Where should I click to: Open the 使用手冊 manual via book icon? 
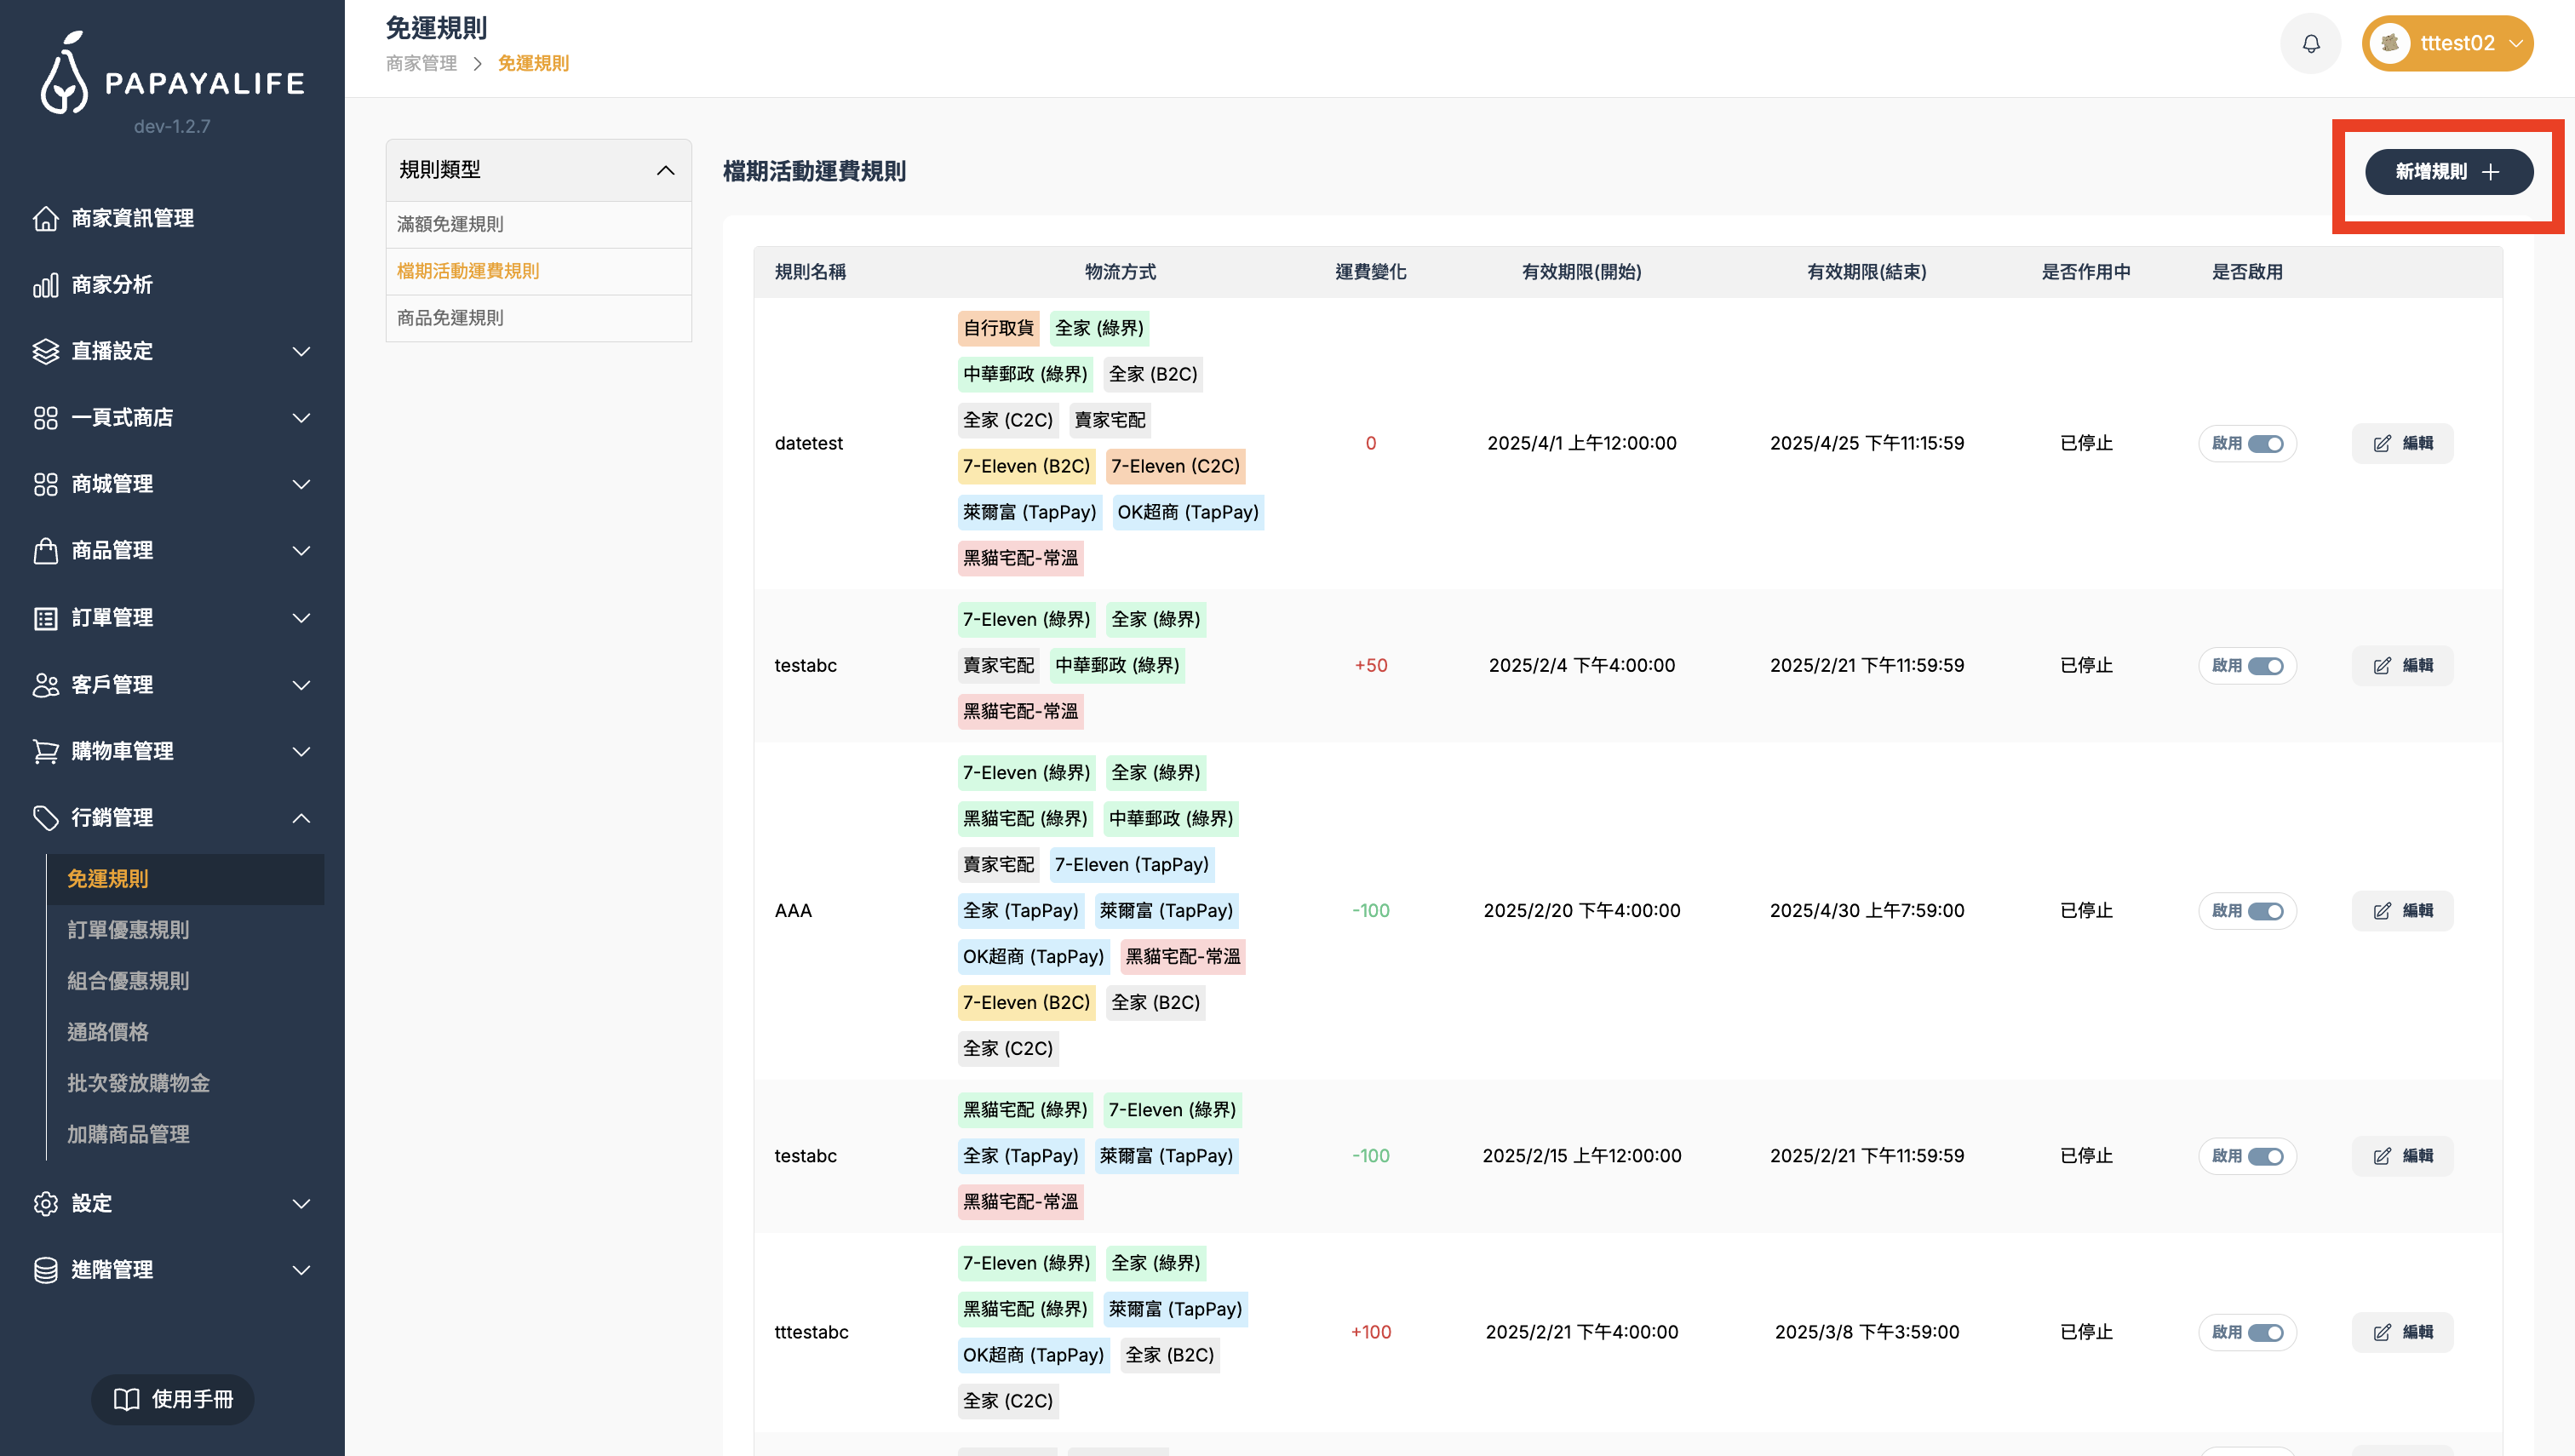[129, 1399]
